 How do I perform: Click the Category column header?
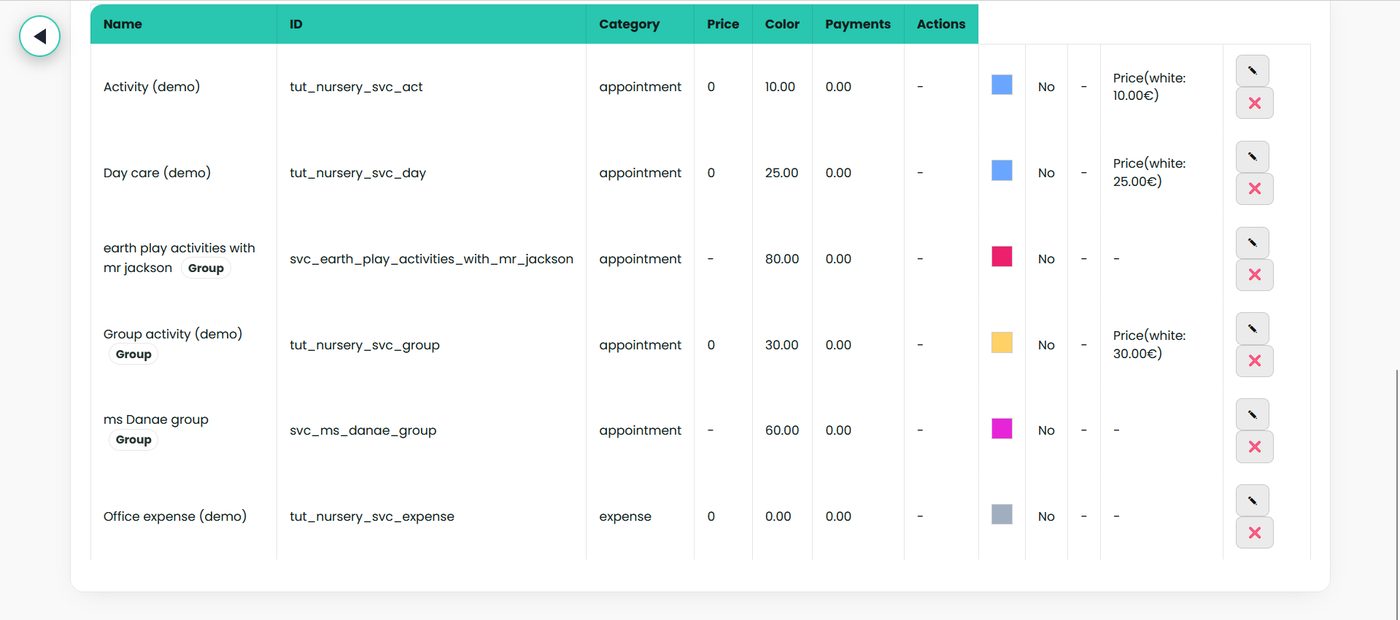629,24
